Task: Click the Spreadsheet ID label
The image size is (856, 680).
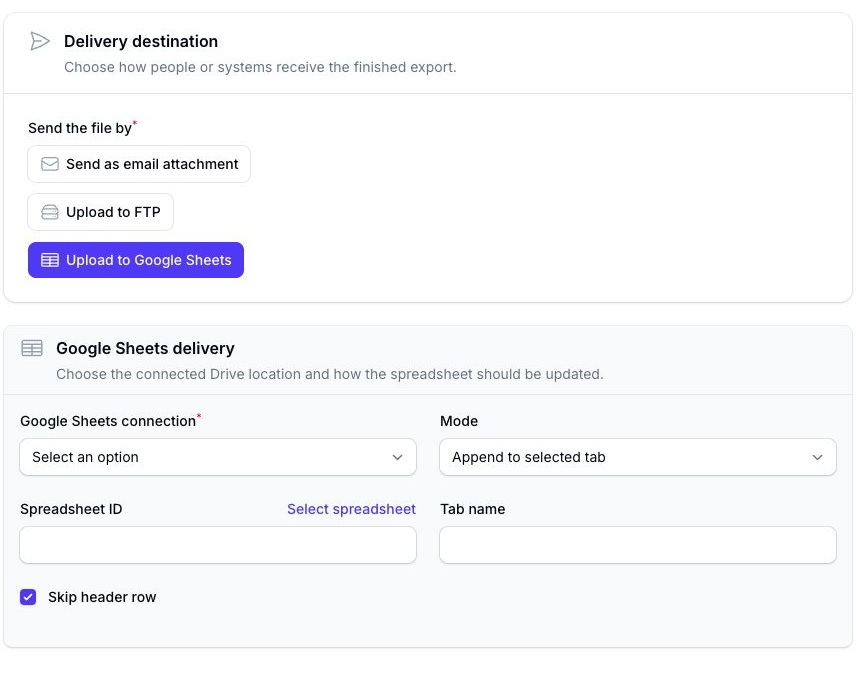Action: click(71, 509)
